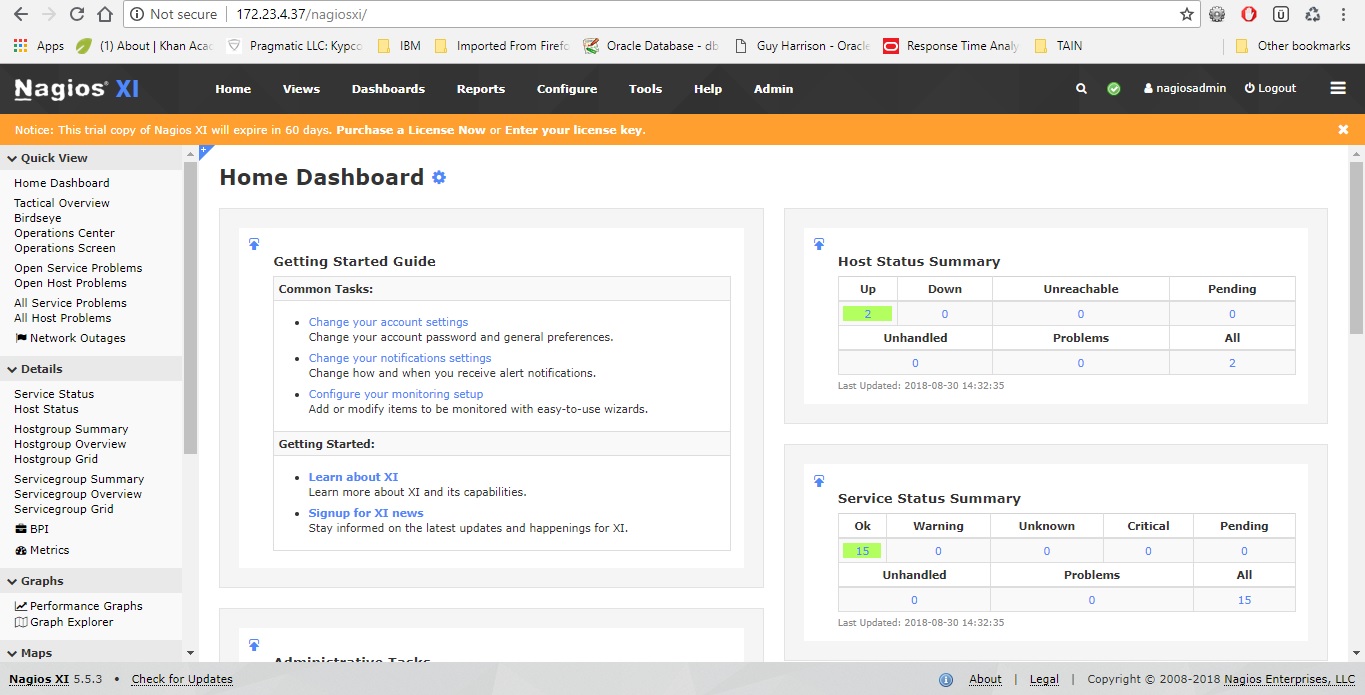Open the Views menu
1365x695 pixels.
301,89
